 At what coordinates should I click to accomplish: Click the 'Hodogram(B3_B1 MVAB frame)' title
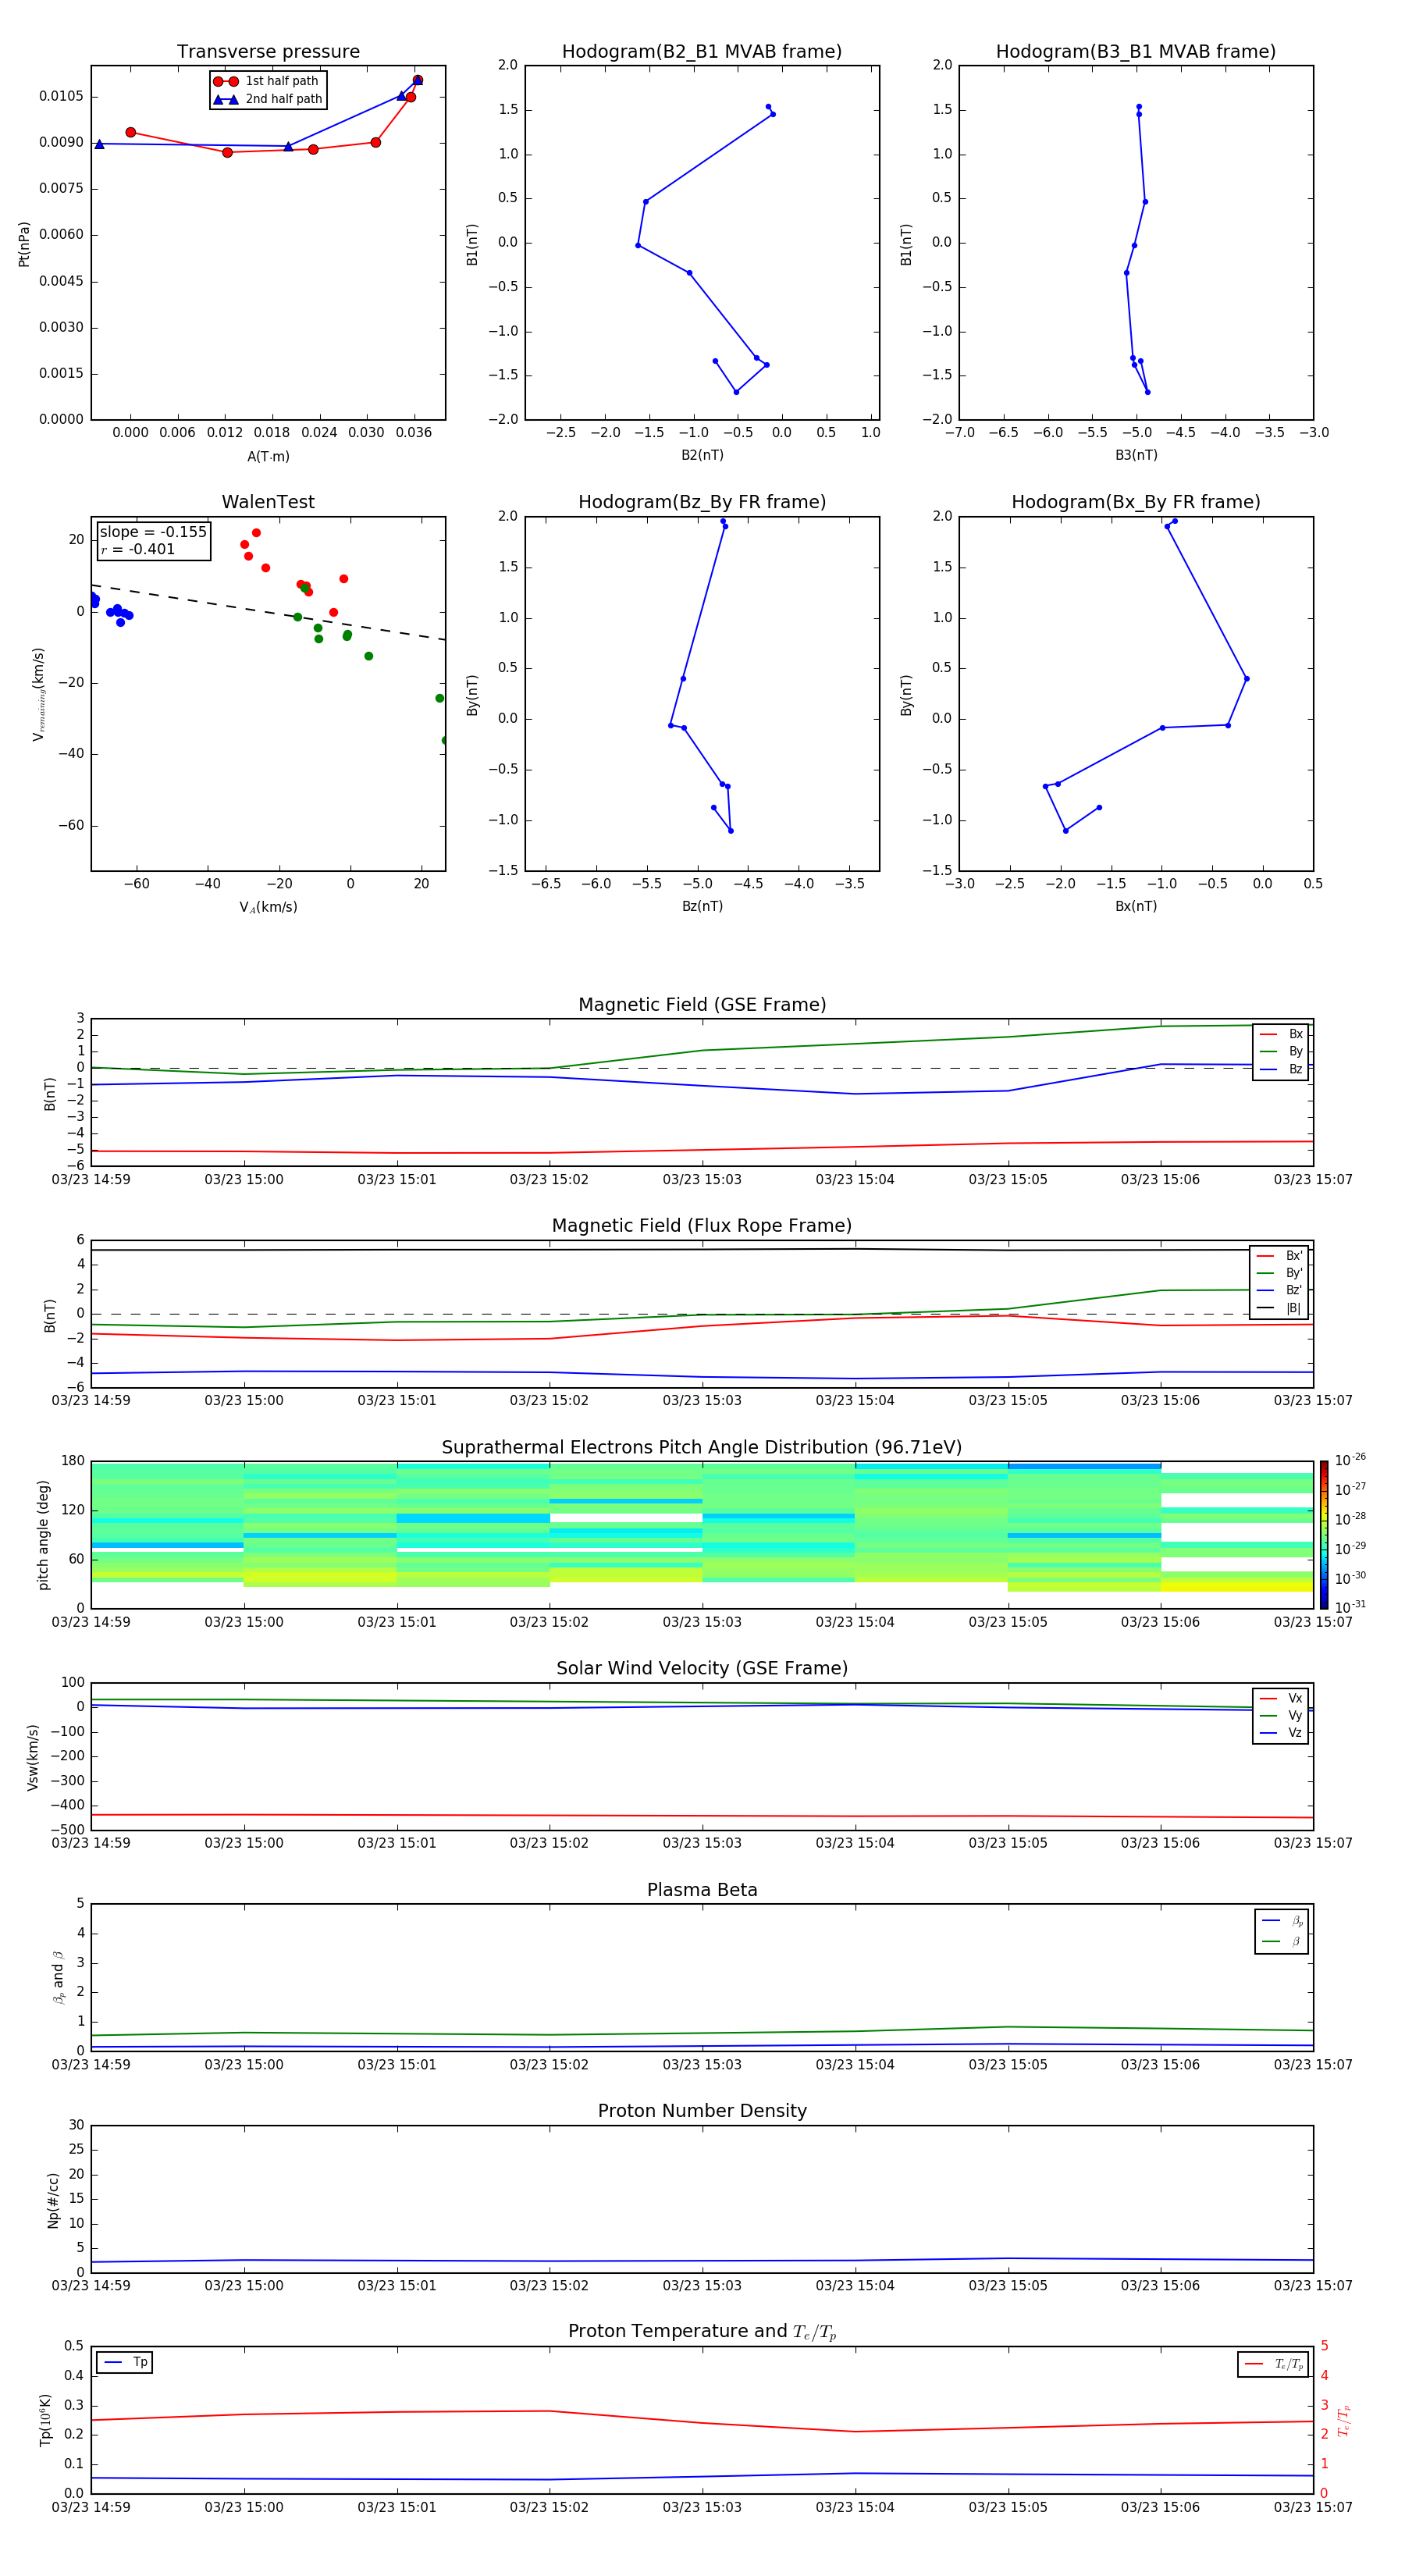tap(1136, 52)
